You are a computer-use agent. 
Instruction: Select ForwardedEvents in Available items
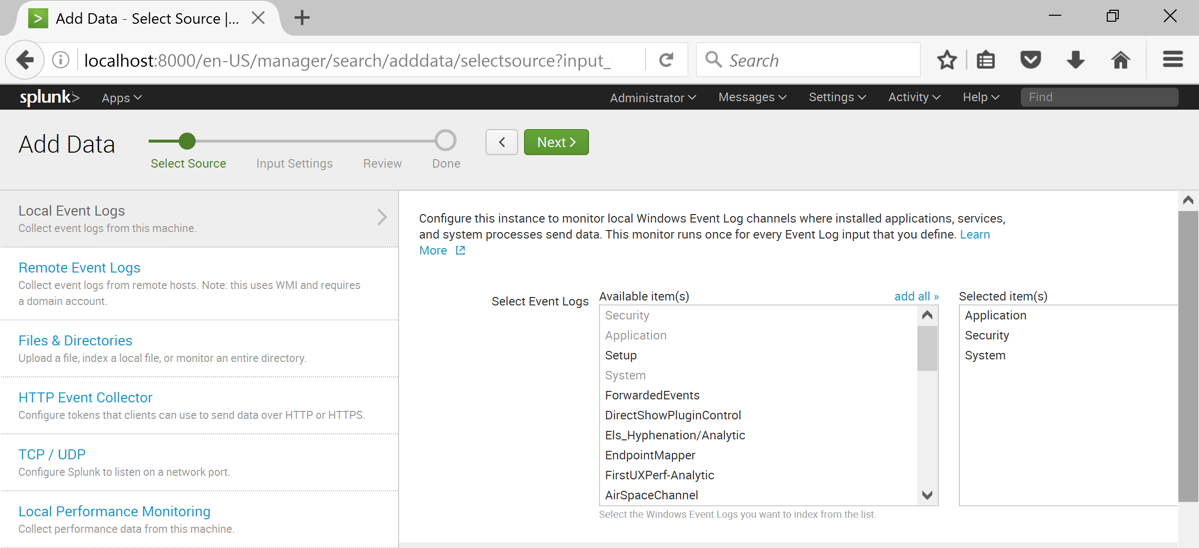[652, 395]
